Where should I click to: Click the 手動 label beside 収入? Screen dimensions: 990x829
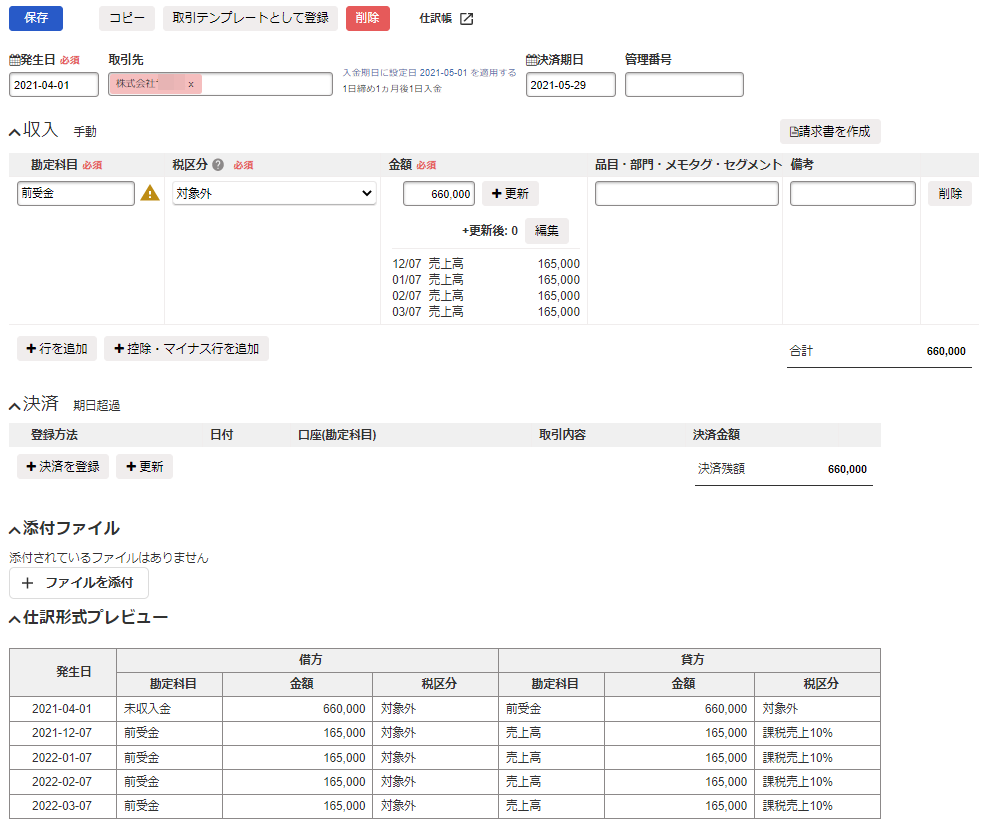coord(85,131)
